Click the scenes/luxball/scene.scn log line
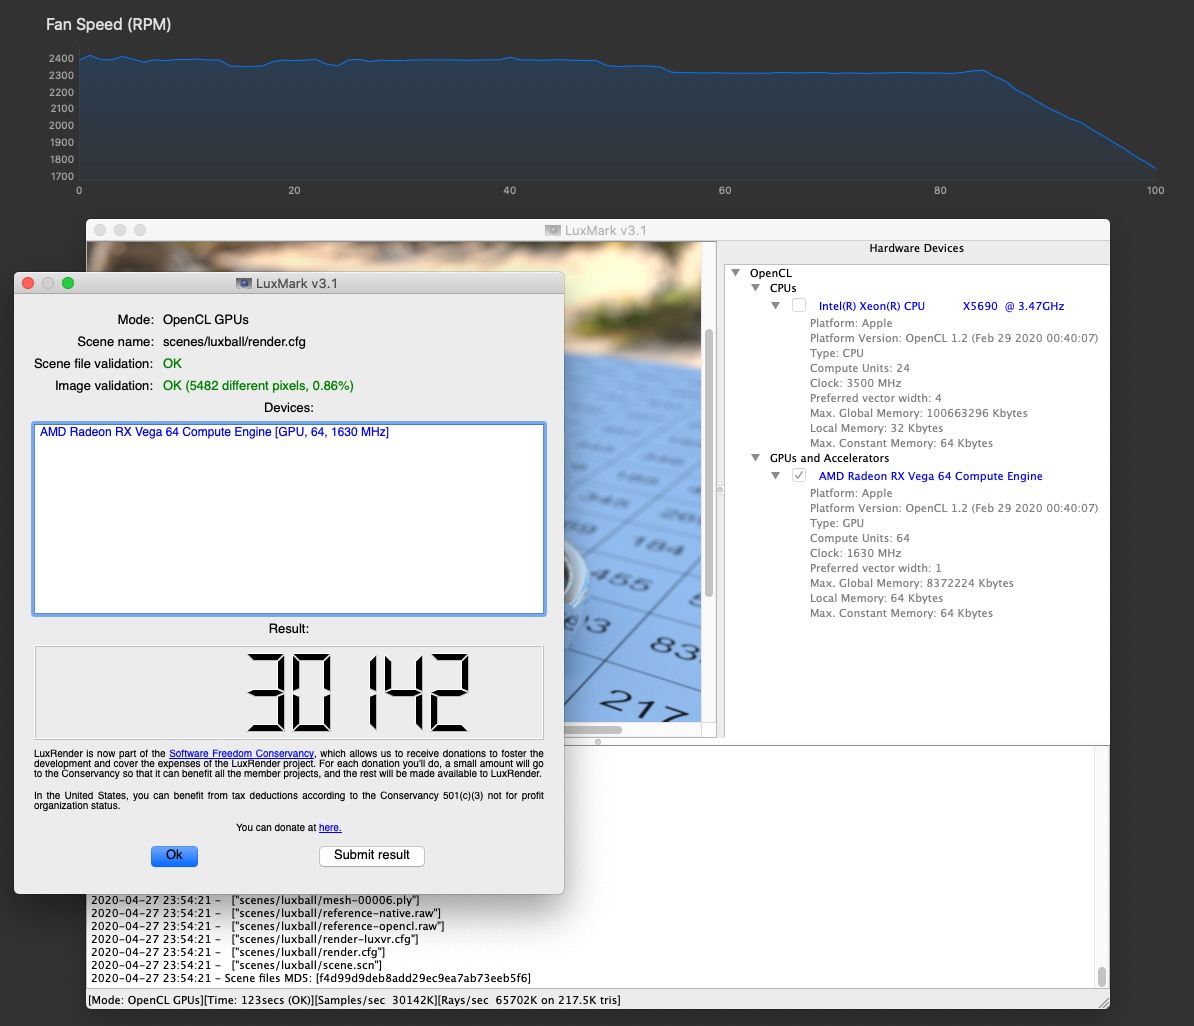 236,965
